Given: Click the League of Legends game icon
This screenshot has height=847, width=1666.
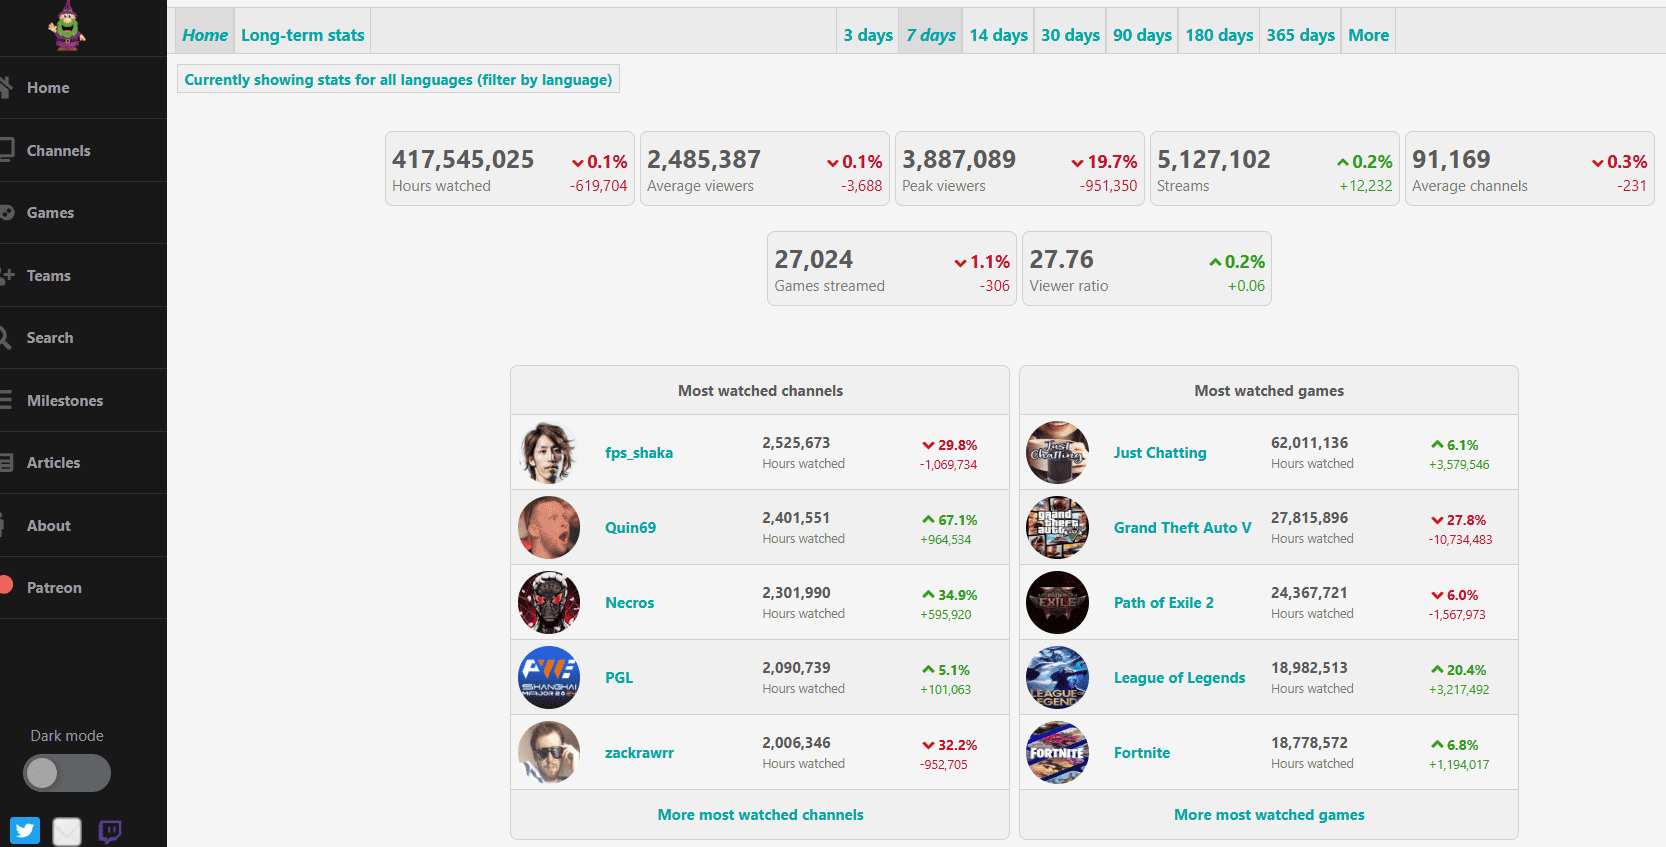Looking at the screenshot, I should [x=1057, y=677].
